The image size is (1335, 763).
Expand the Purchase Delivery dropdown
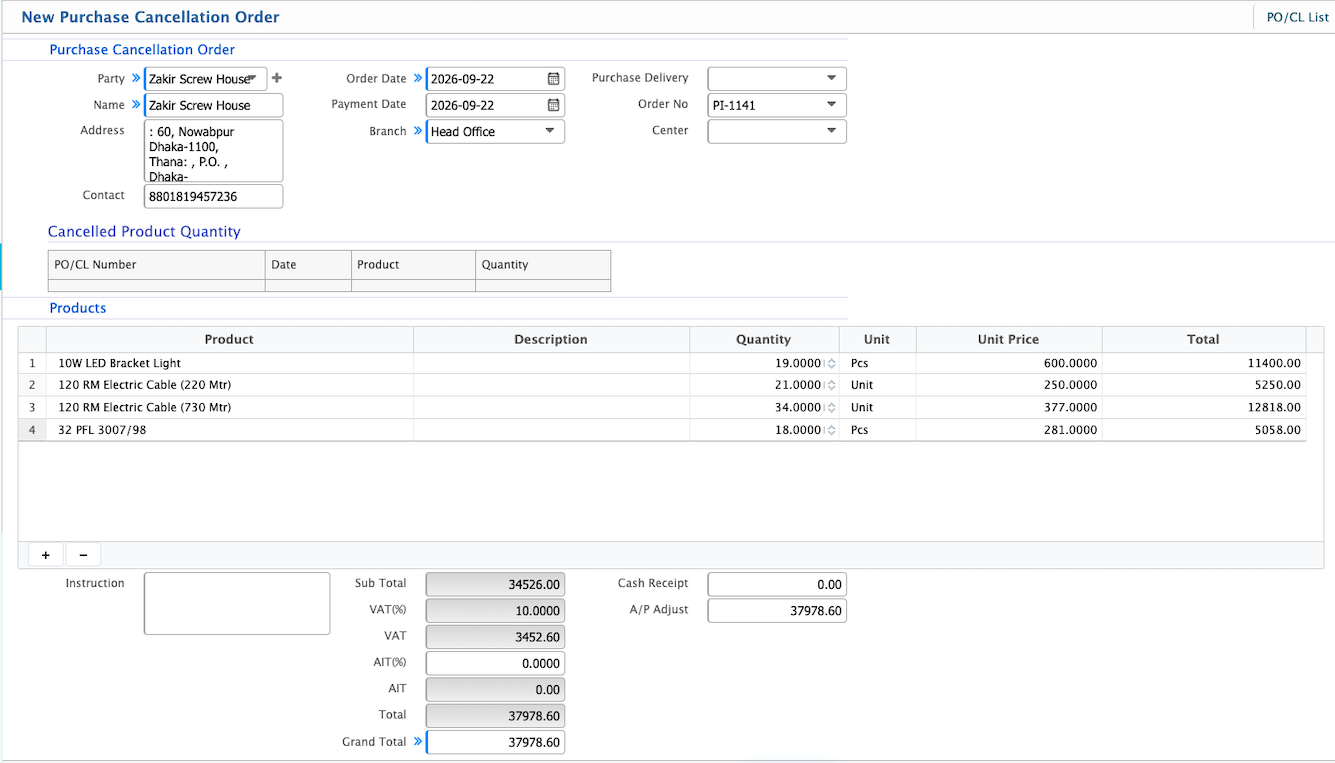click(x=831, y=78)
